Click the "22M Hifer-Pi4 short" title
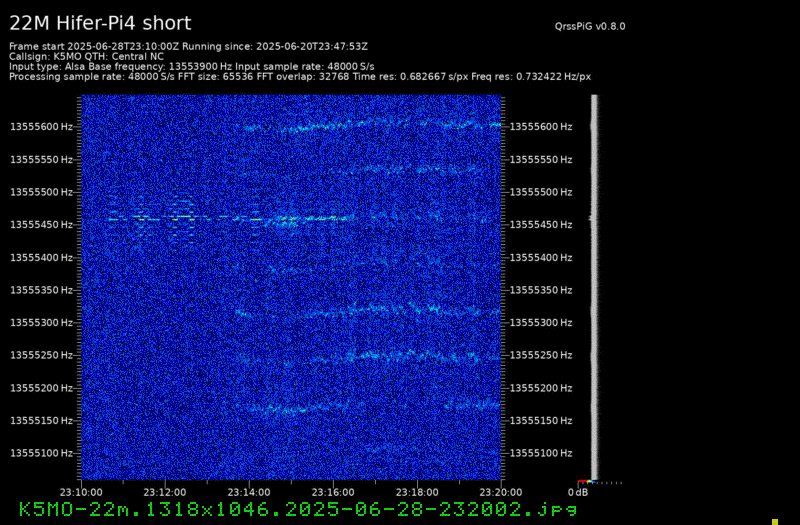800x525 pixels. 100,23
